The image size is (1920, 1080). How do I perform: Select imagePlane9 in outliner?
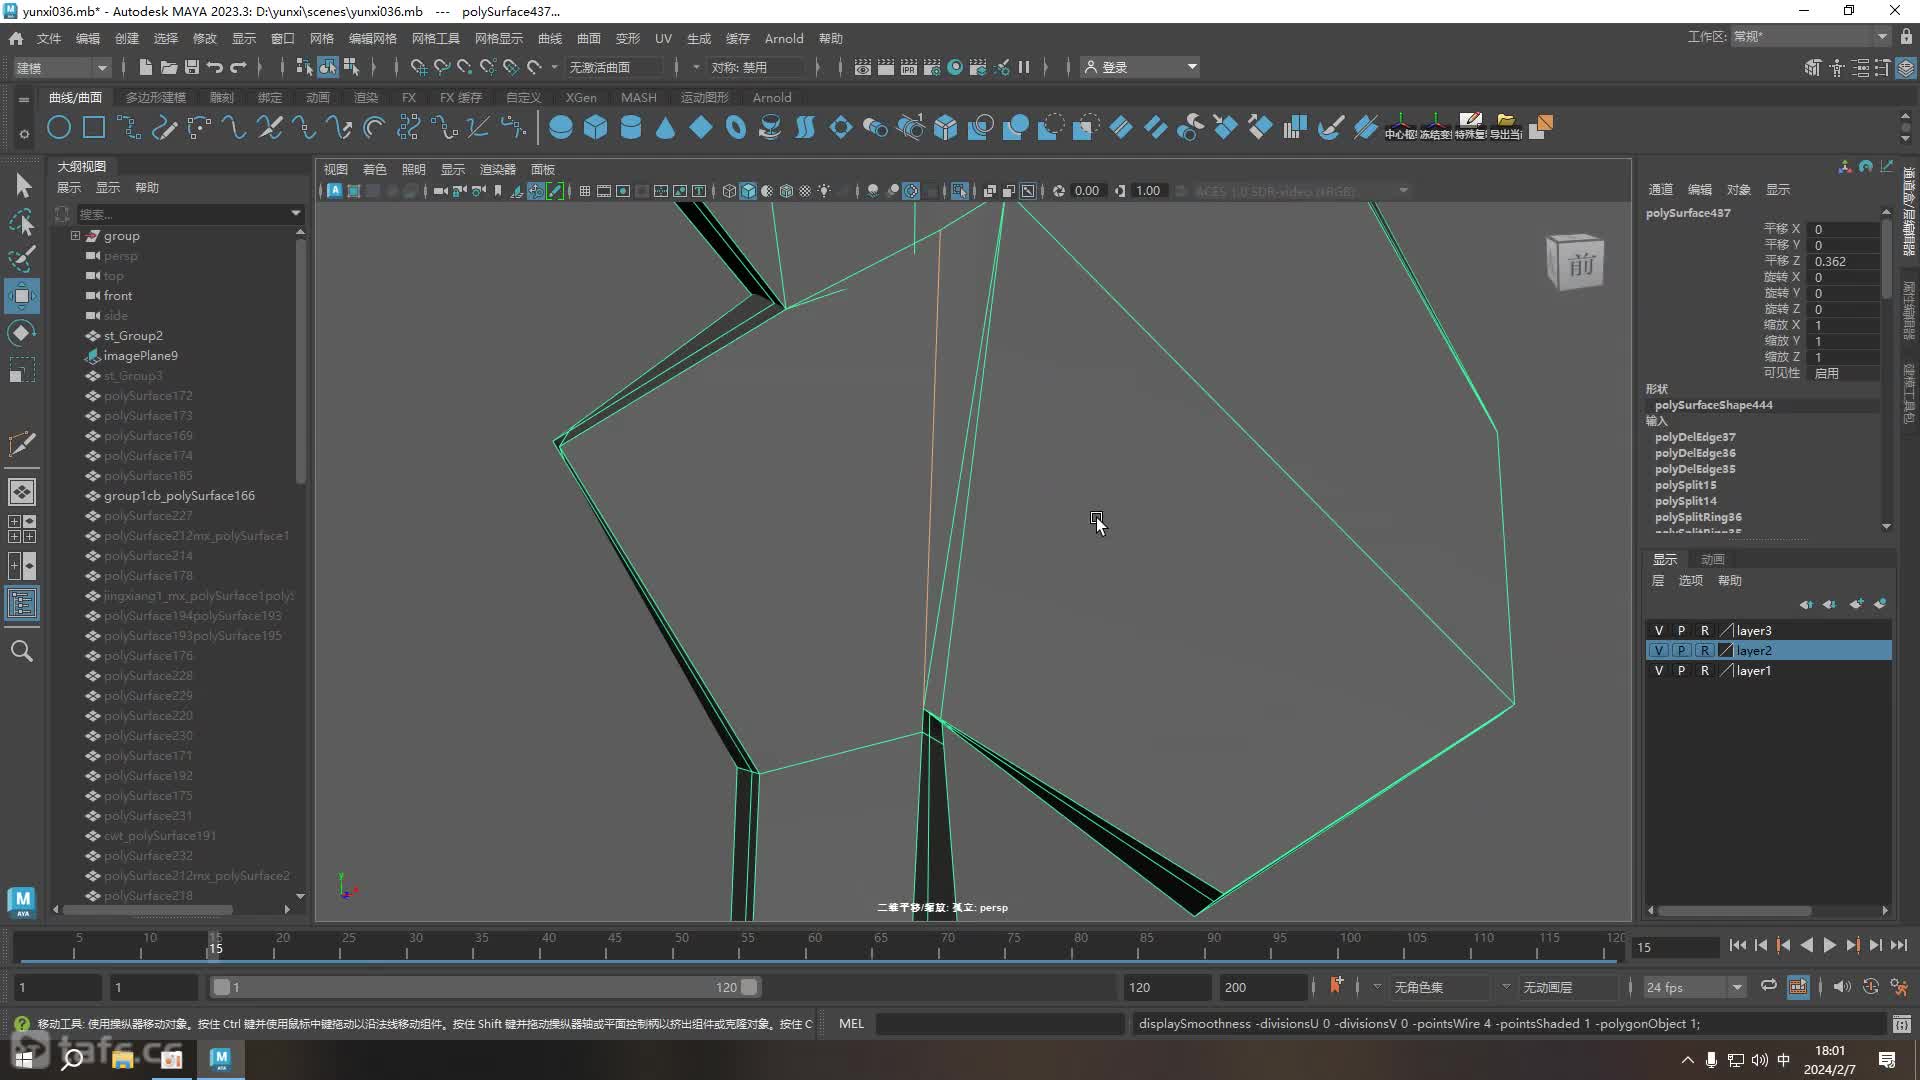pyautogui.click(x=140, y=356)
